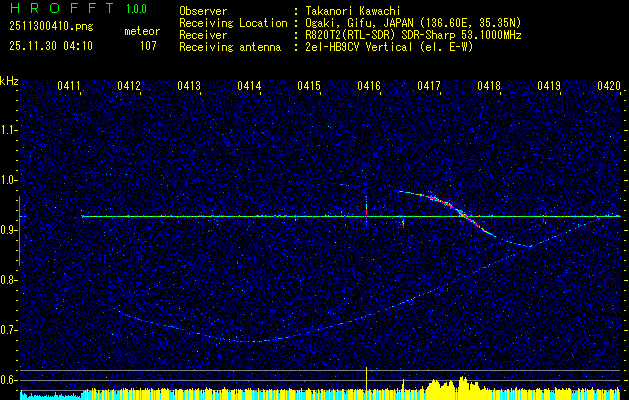Viewport: 629px width, 400px height.
Task: Click the HROFFT title text
Action: coord(58,9)
